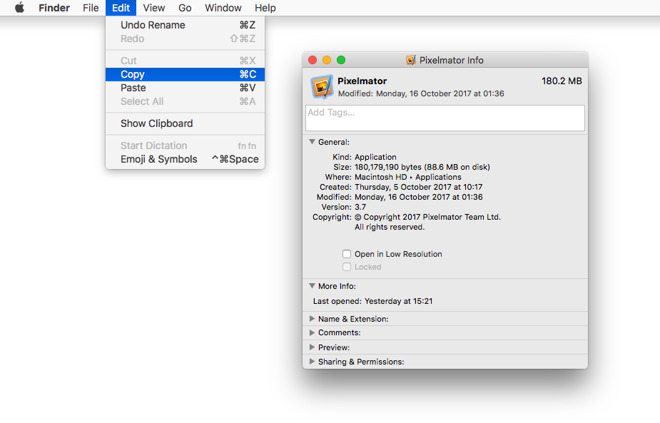This screenshot has height=423, width=660.
Task: Click the Pixelmator name in header
Action: click(x=362, y=81)
